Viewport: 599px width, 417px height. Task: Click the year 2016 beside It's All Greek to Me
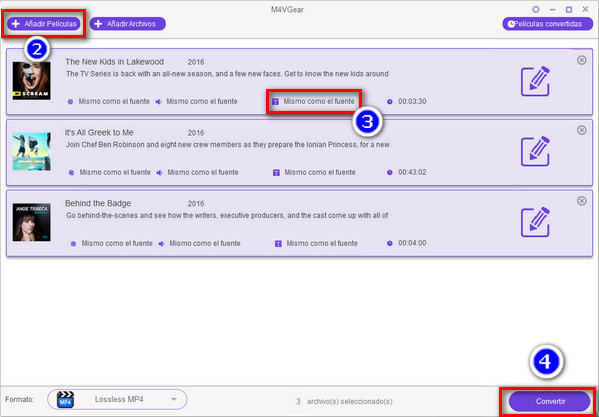[196, 133]
